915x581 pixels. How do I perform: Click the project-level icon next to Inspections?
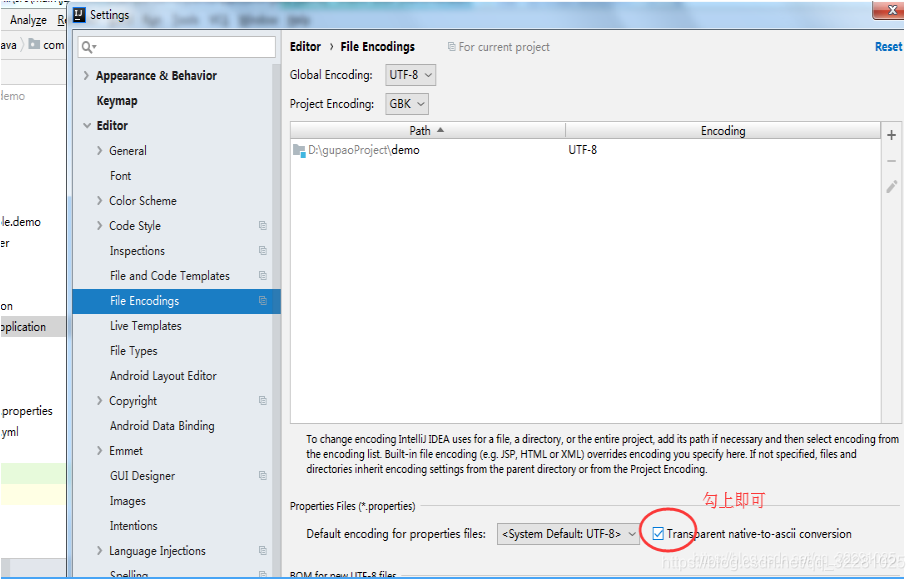click(x=263, y=250)
